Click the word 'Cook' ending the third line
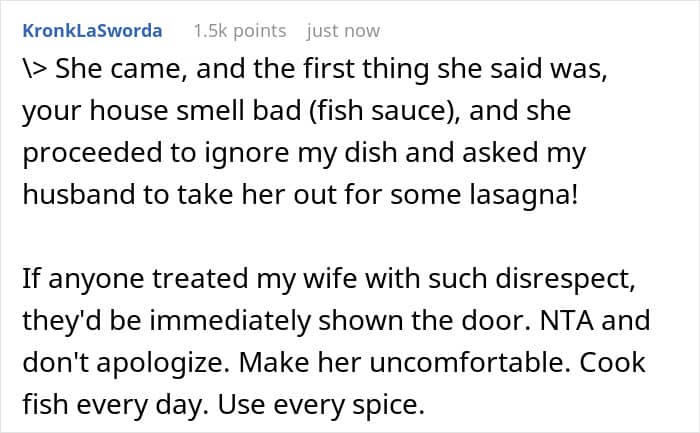 (612, 362)
